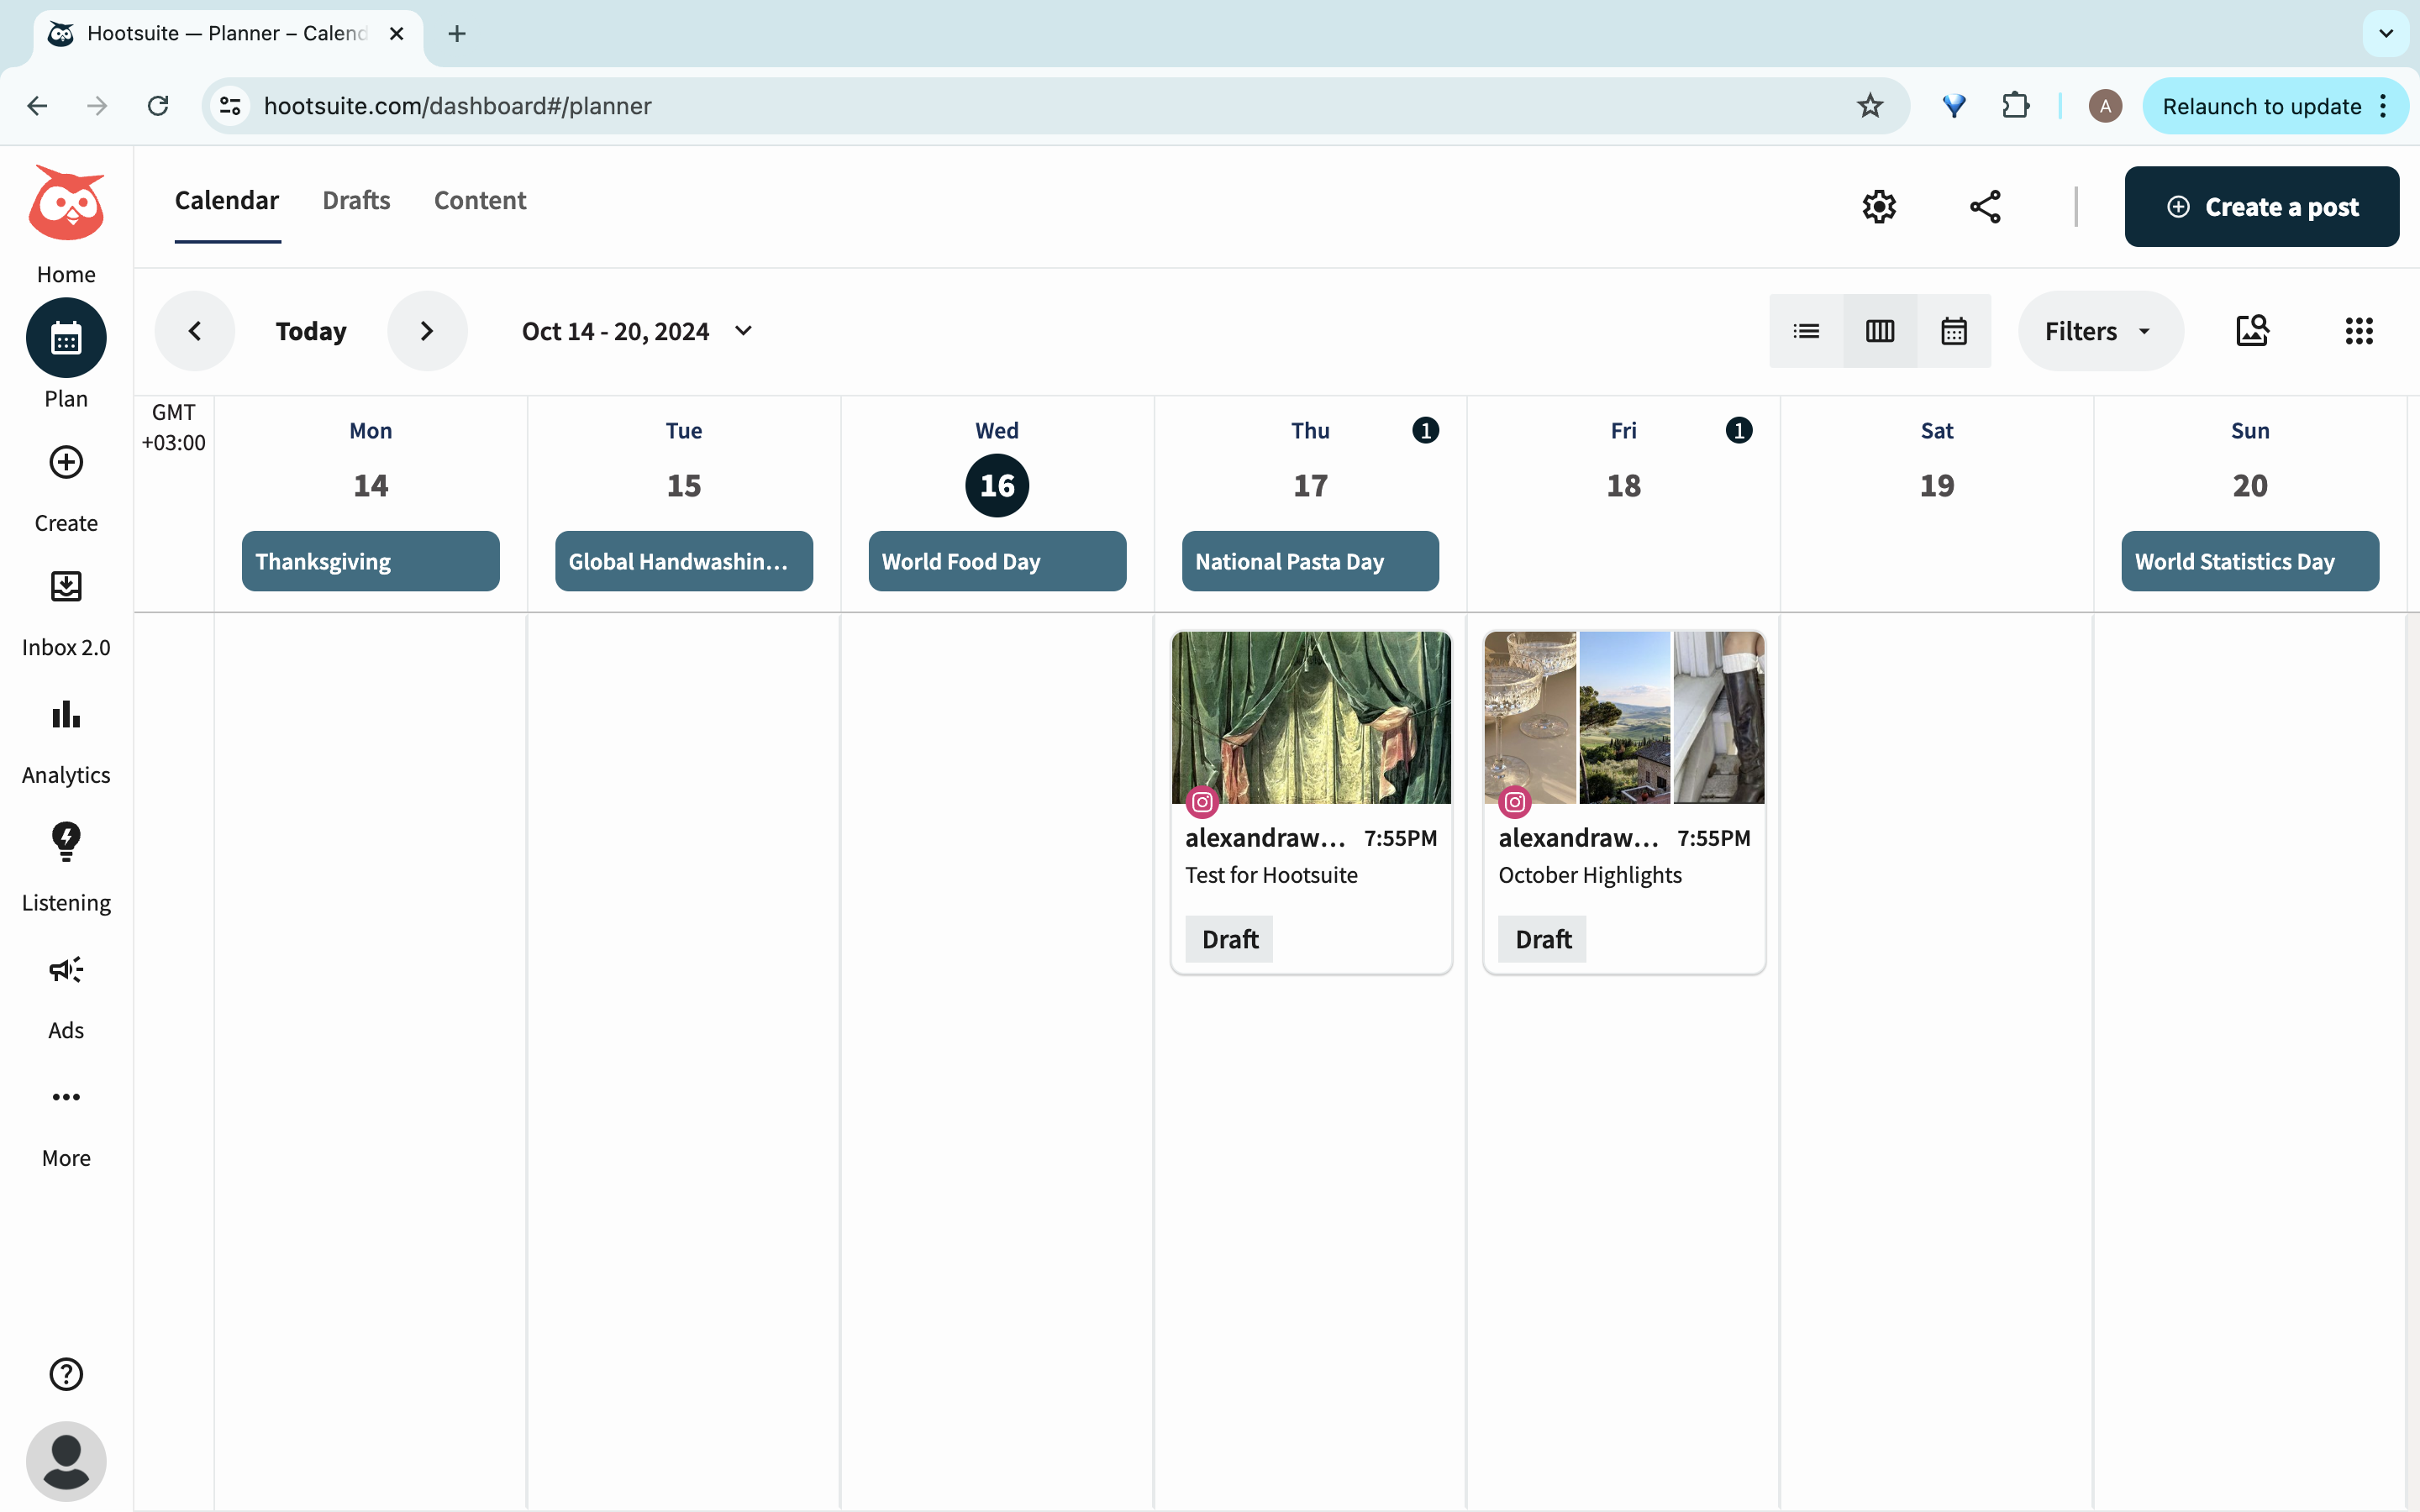Open the Help question mark icon
2420x1512 pixels.
click(x=66, y=1374)
